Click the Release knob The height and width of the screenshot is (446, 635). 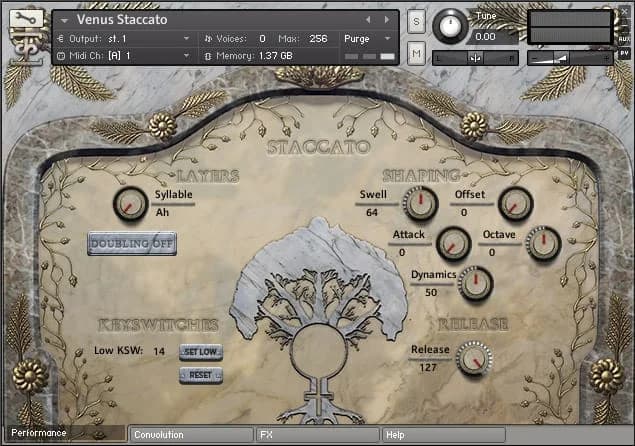click(x=473, y=357)
